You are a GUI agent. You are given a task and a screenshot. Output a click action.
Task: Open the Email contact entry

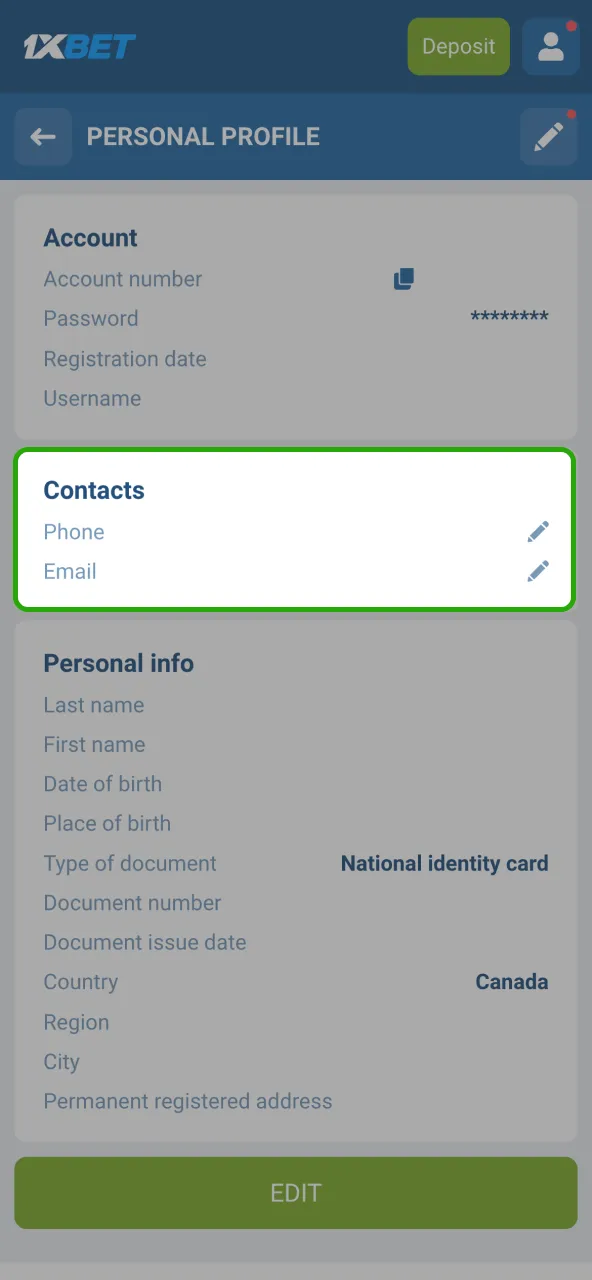point(69,571)
